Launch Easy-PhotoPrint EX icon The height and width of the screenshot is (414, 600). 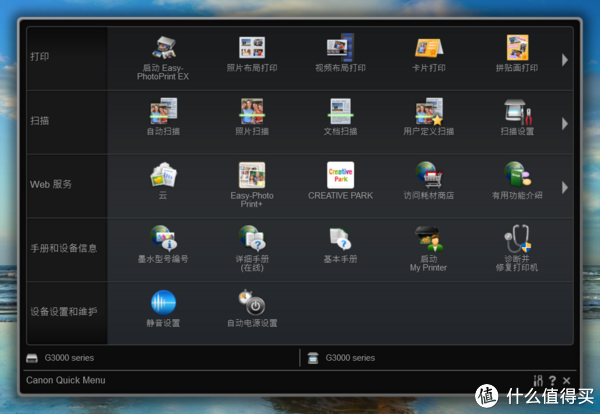pos(163,47)
